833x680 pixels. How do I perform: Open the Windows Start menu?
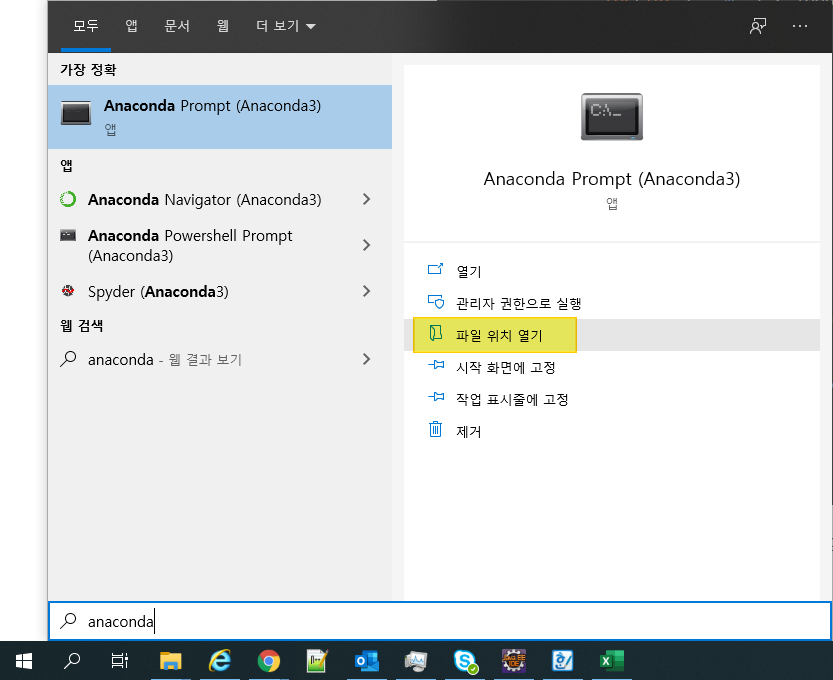(x=24, y=661)
